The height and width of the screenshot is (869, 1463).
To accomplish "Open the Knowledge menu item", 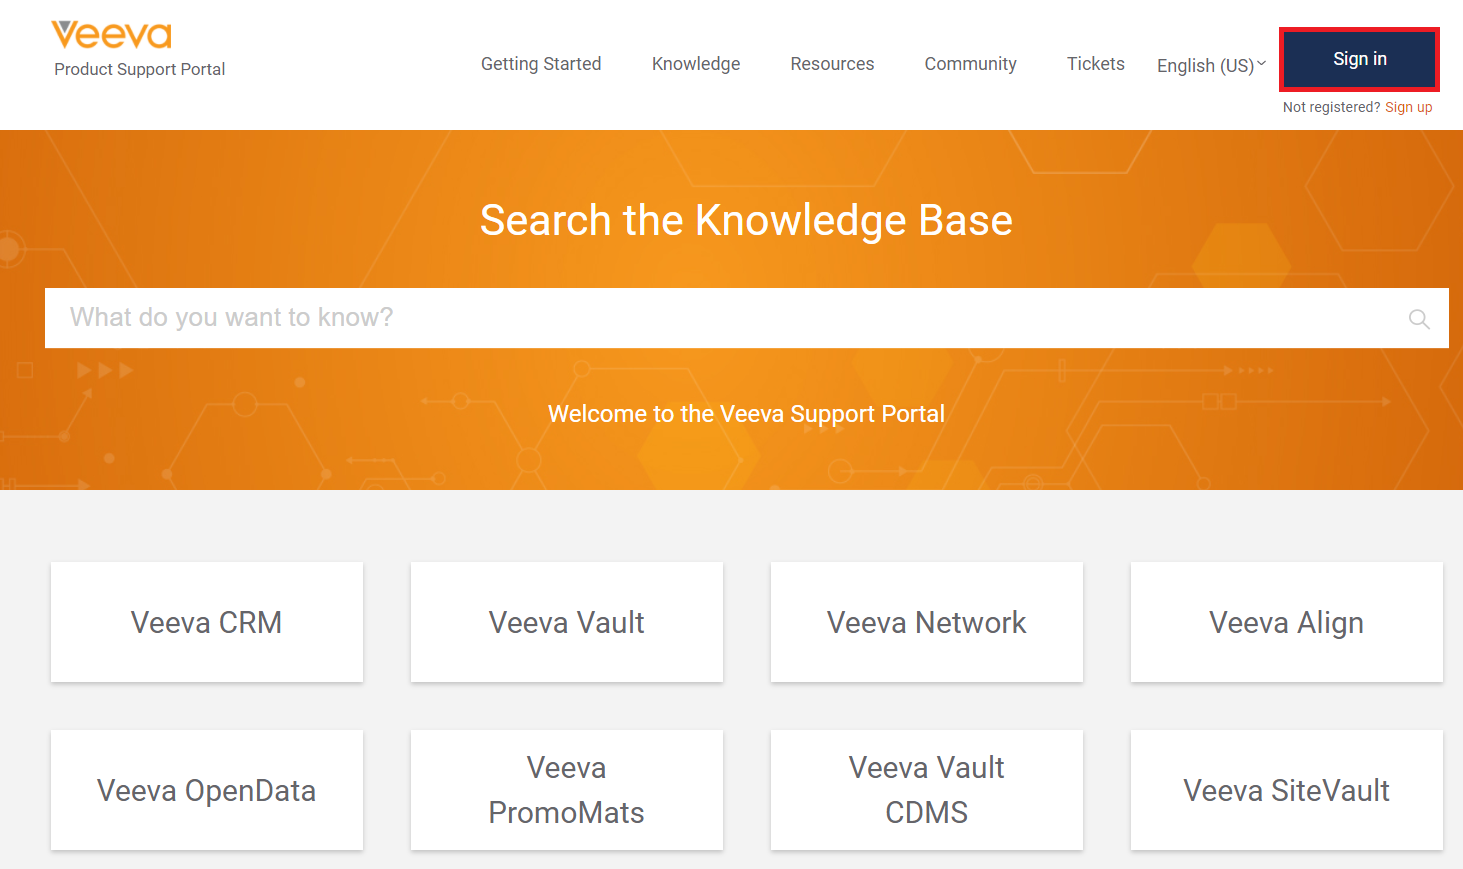I will [696, 64].
